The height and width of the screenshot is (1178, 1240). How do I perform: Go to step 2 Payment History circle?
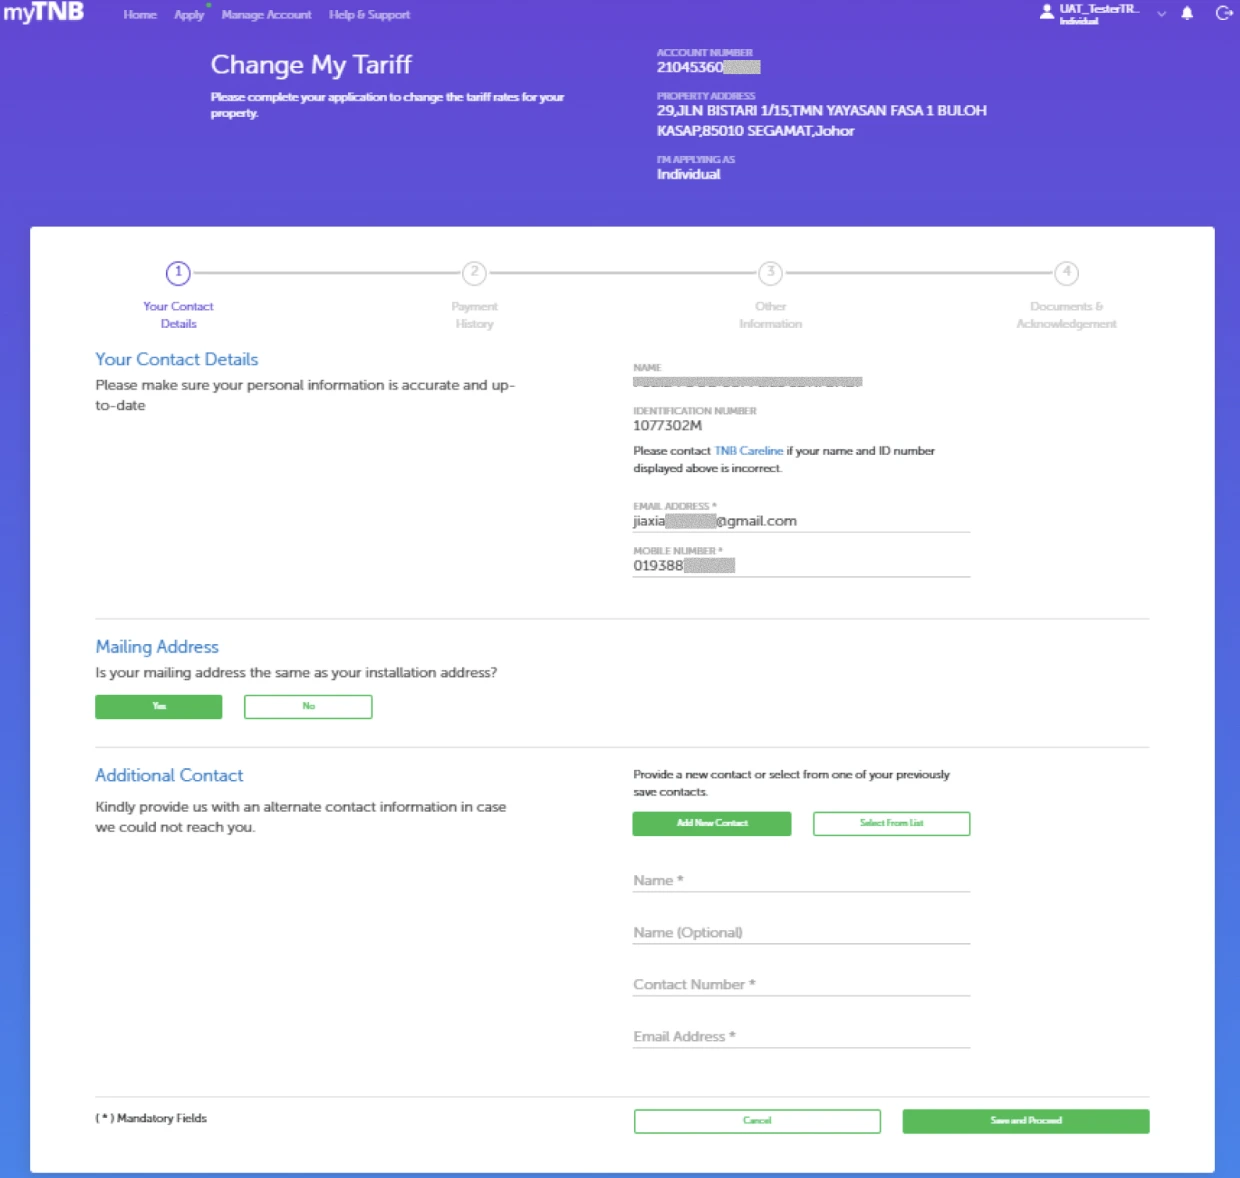pos(474,272)
